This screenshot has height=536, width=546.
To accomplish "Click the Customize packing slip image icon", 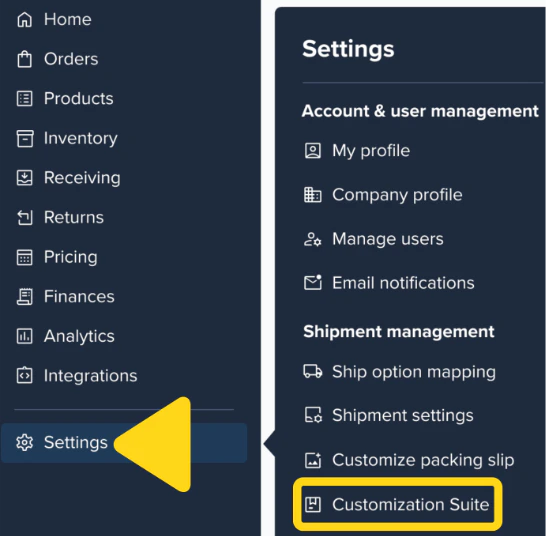I will click(x=313, y=460).
